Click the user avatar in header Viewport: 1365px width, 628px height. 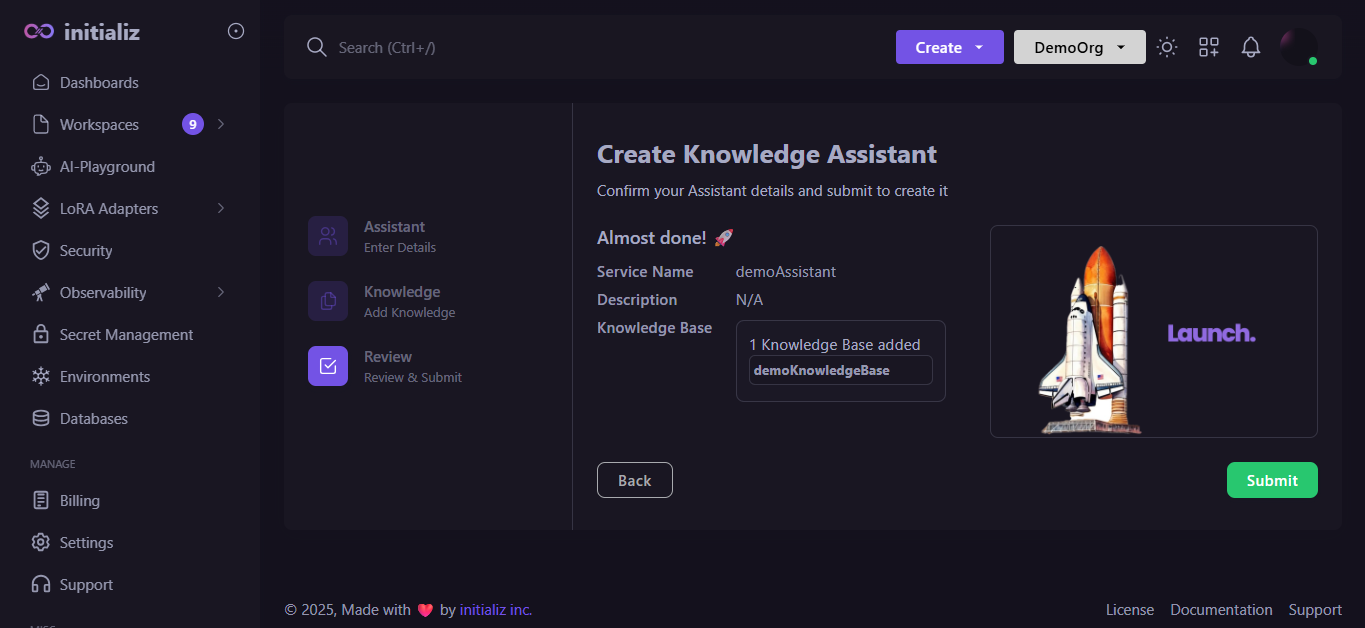pyautogui.click(x=1298, y=47)
